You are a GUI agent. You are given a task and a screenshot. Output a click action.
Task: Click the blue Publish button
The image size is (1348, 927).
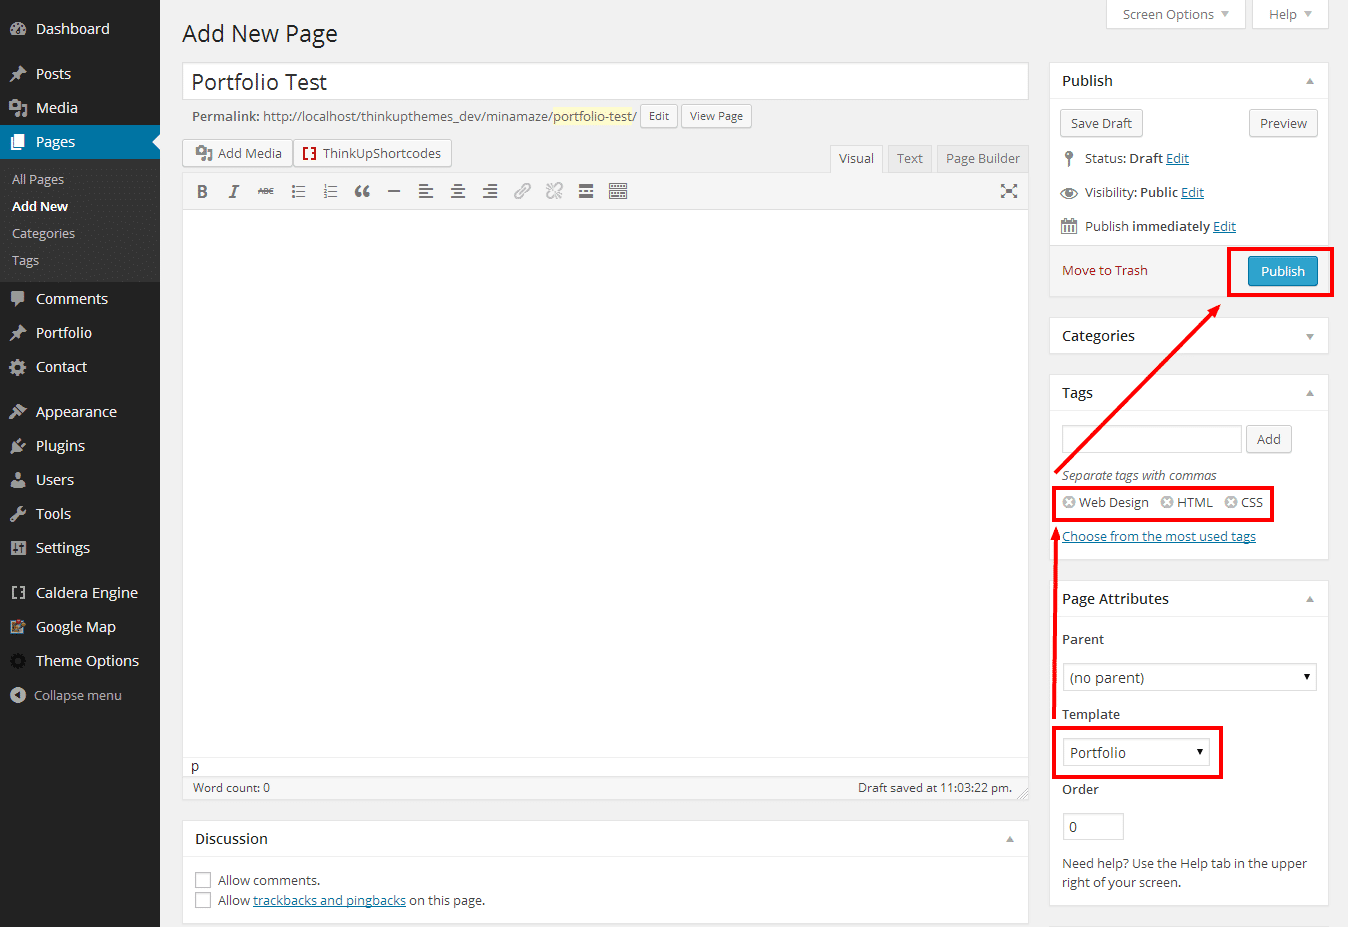pyautogui.click(x=1283, y=271)
